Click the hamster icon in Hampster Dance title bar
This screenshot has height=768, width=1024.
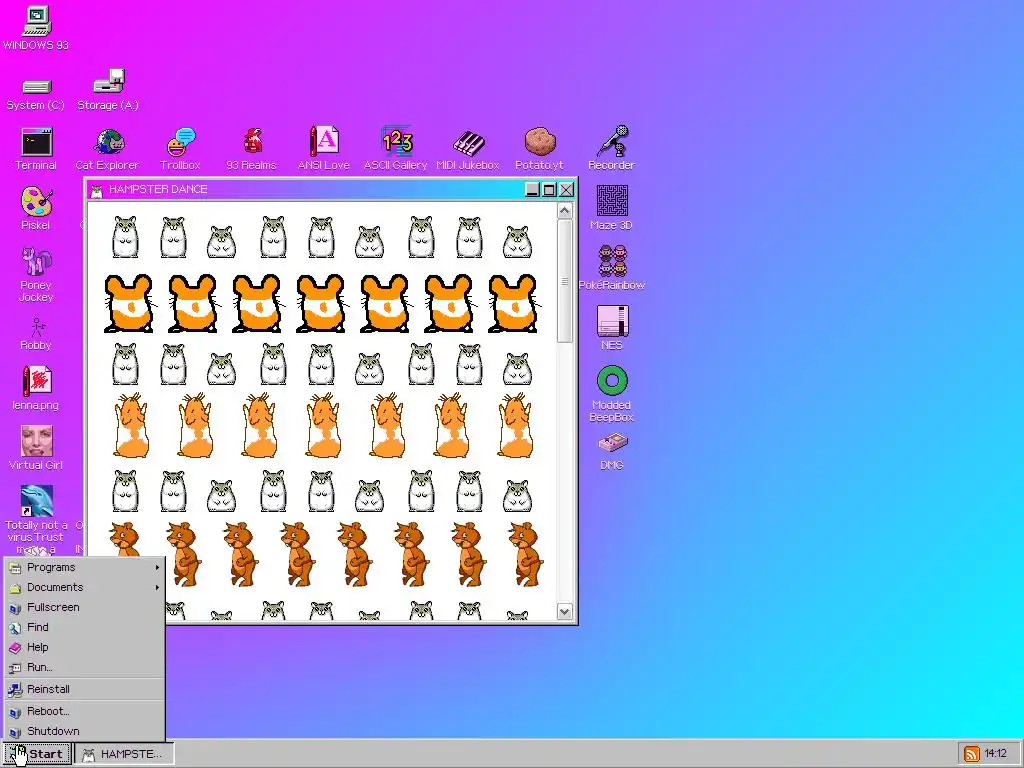point(97,190)
